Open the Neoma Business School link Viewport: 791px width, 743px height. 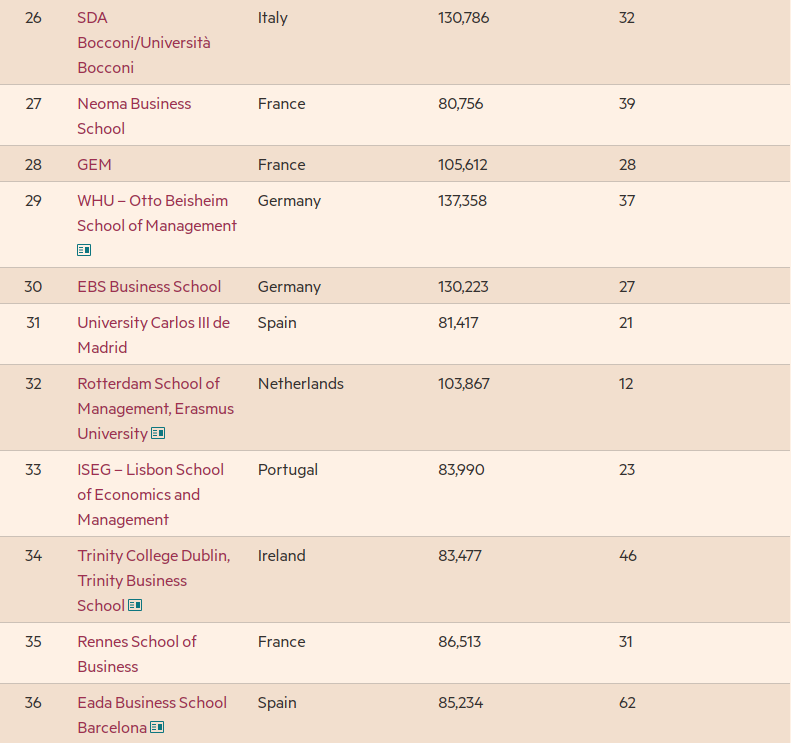[x=134, y=116]
